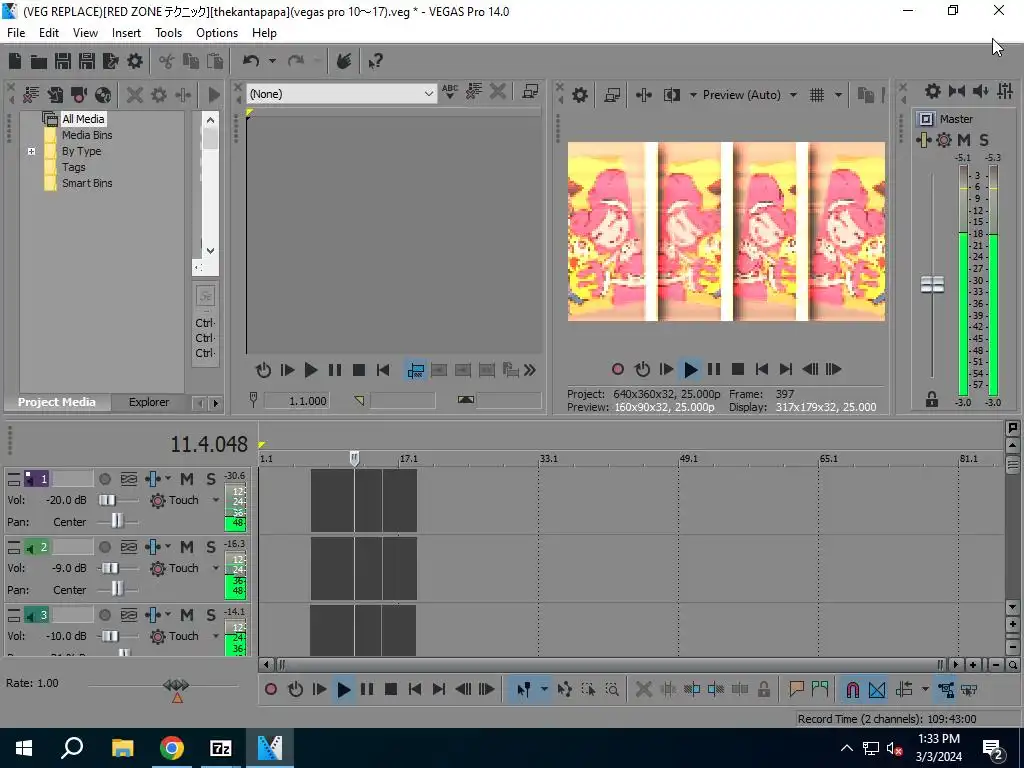The image size is (1024, 768).
Task: Toggle Automatic Crossfades button
Action: (877, 689)
